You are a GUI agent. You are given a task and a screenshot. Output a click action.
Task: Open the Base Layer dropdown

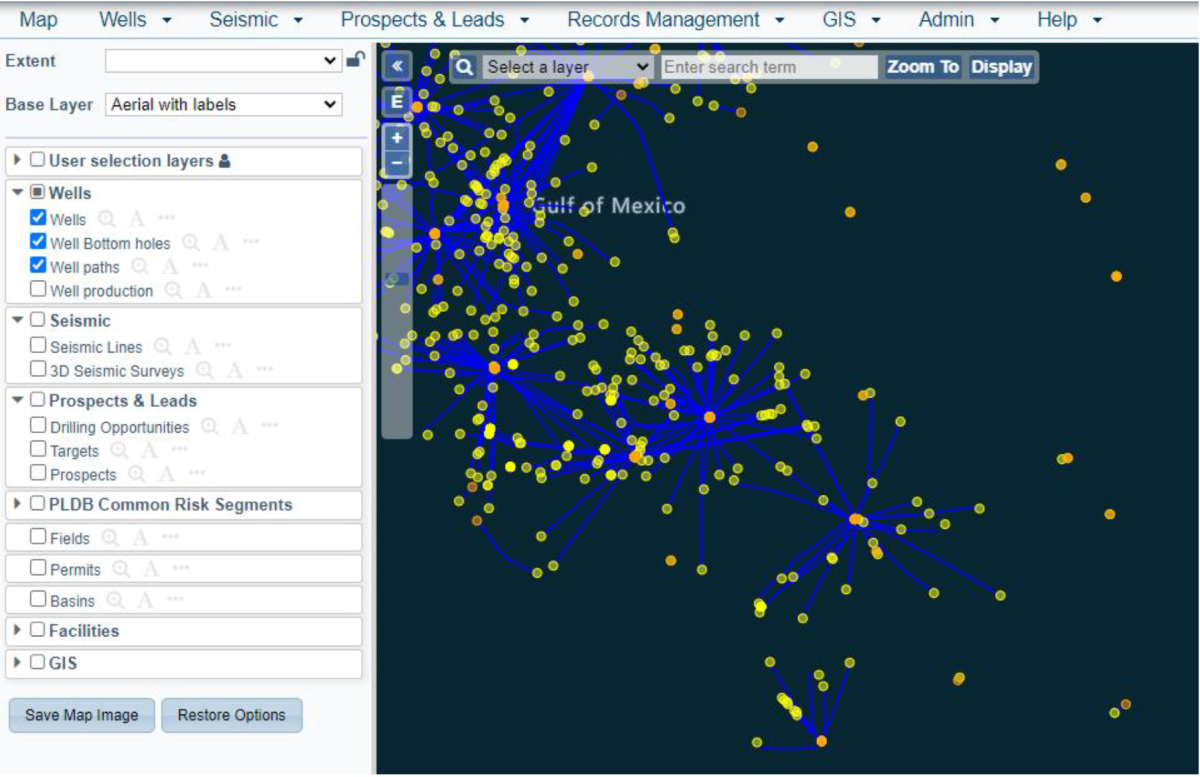click(222, 104)
